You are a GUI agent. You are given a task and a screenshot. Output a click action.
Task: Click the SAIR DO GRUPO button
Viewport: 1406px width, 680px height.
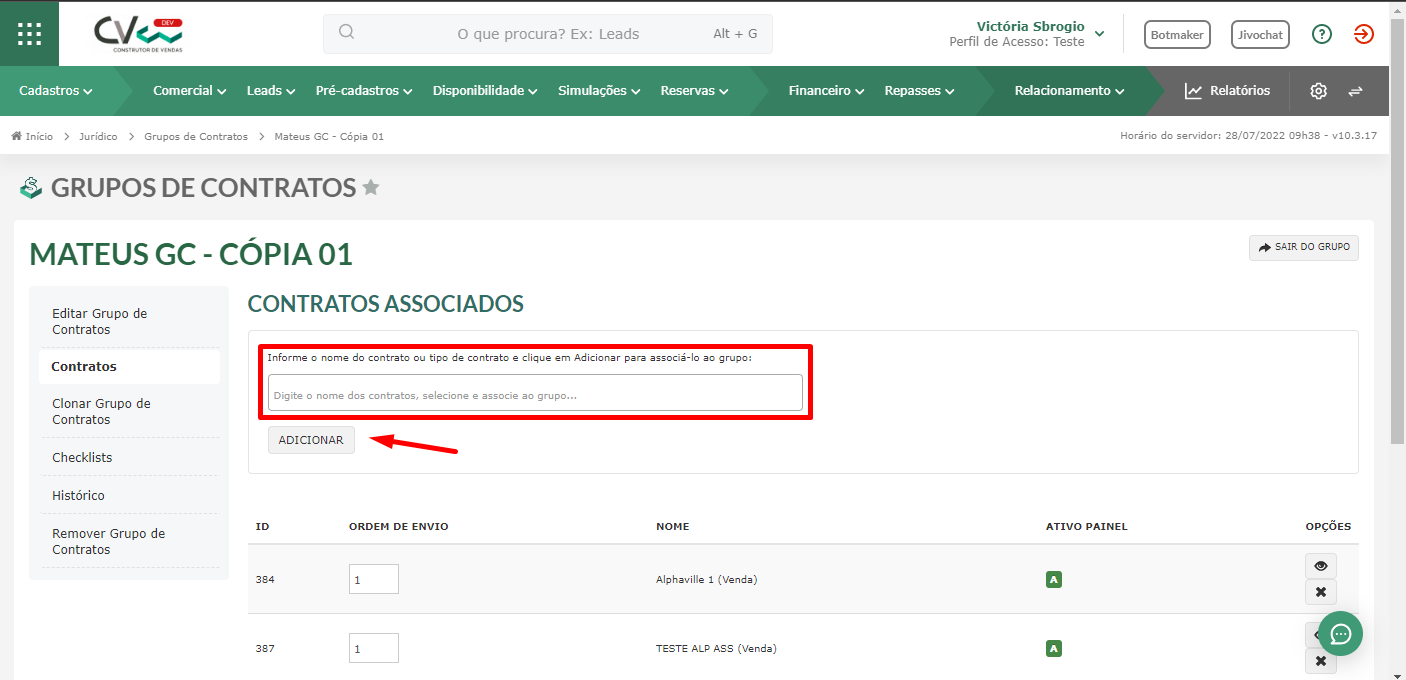(1304, 247)
